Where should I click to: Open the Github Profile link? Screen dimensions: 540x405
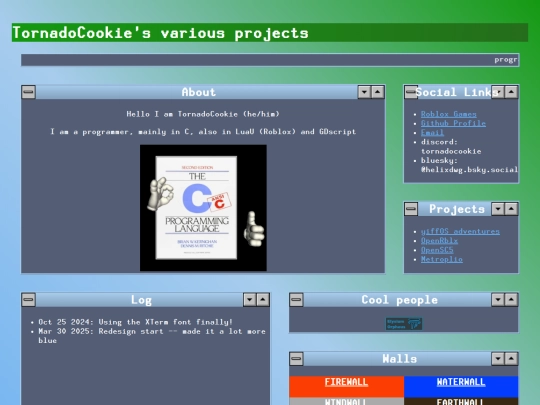point(453,123)
